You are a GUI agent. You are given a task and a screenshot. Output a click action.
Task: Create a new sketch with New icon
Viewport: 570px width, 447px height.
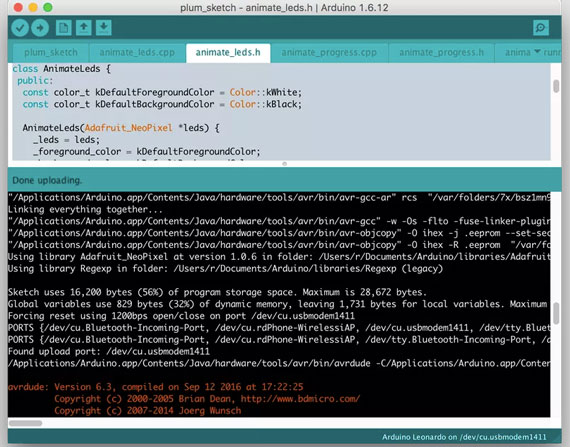coord(64,28)
